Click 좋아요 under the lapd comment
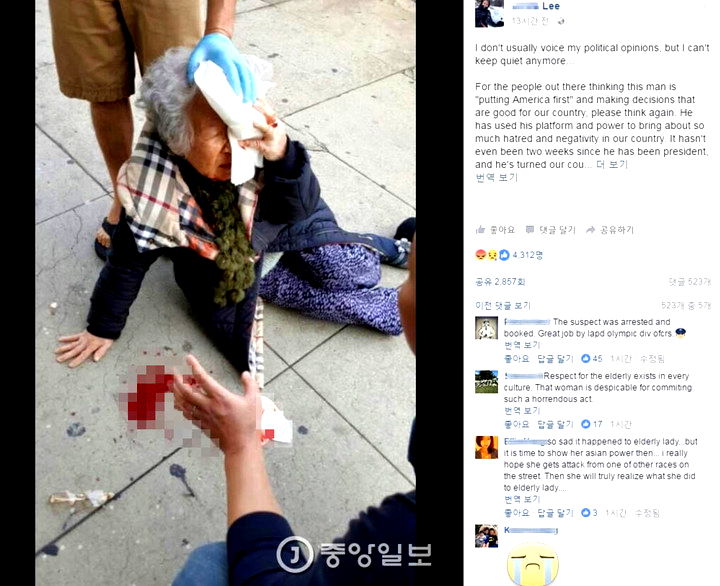 point(517,359)
